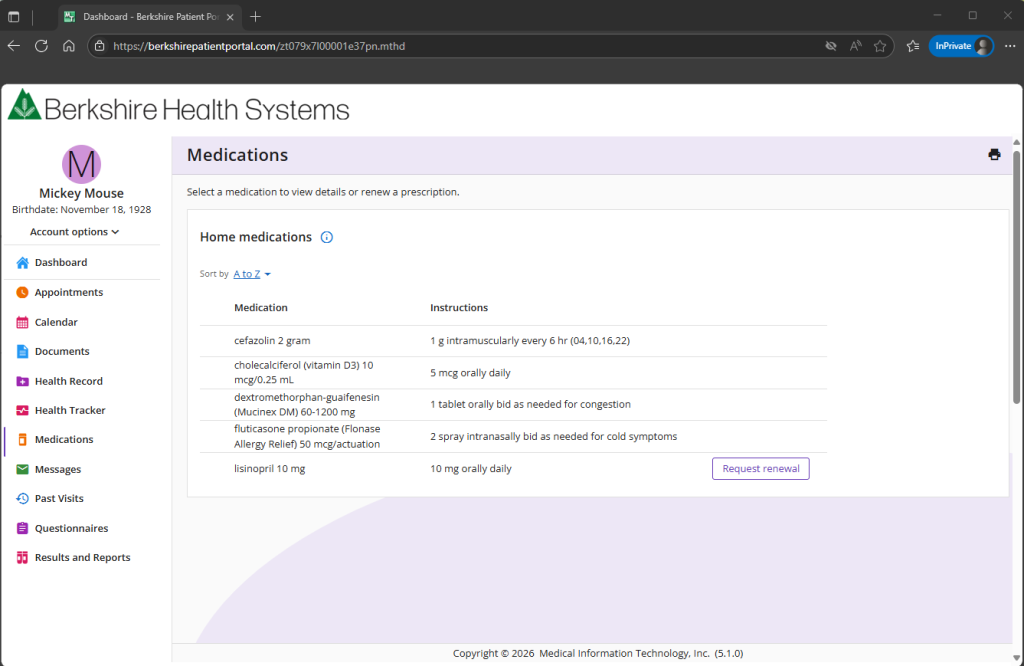Go to Results and Reports section
Viewport: 1024px width, 666px height.
tap(82, 558)
